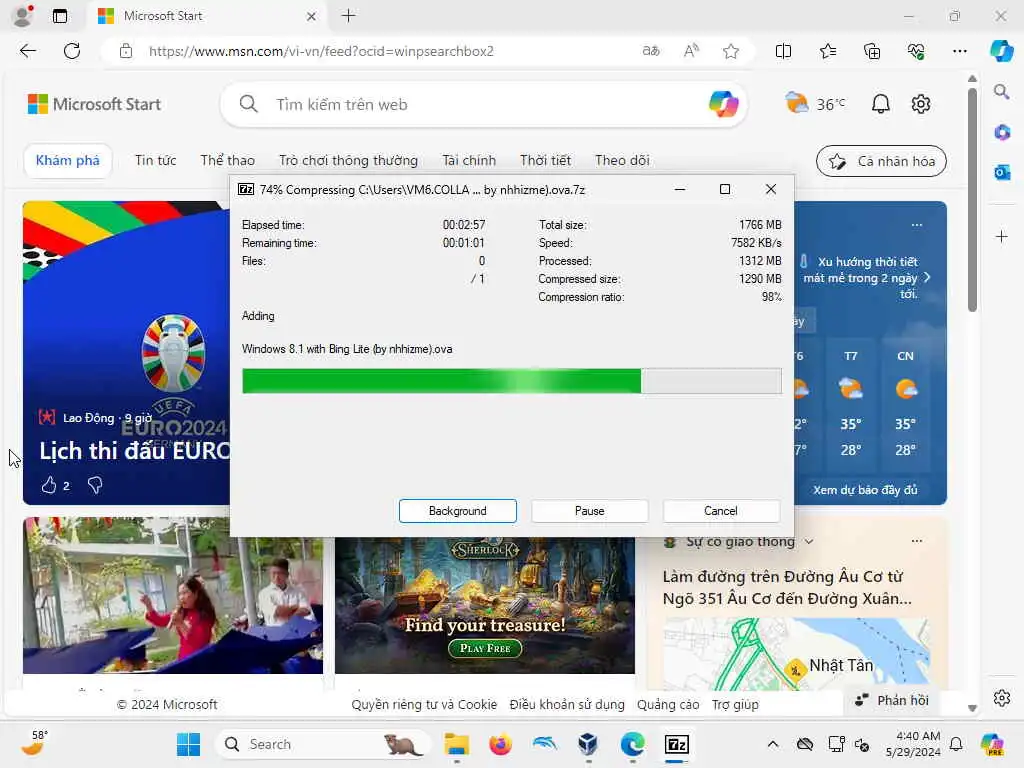Image resolution: width=1024 pixels, height=768 pixels.
Task: Click the 7-Zip taskbar icon
Action: (x=677, y=744)
